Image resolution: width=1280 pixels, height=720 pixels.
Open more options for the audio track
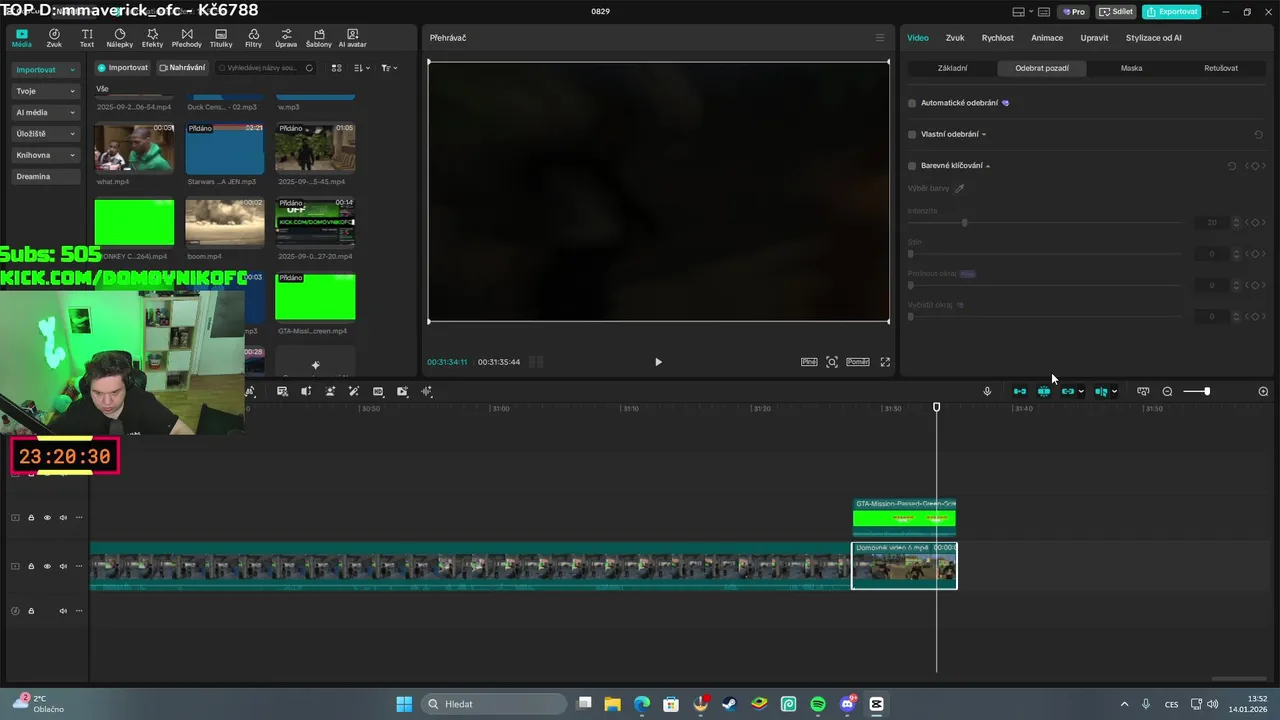coord(79,611)
